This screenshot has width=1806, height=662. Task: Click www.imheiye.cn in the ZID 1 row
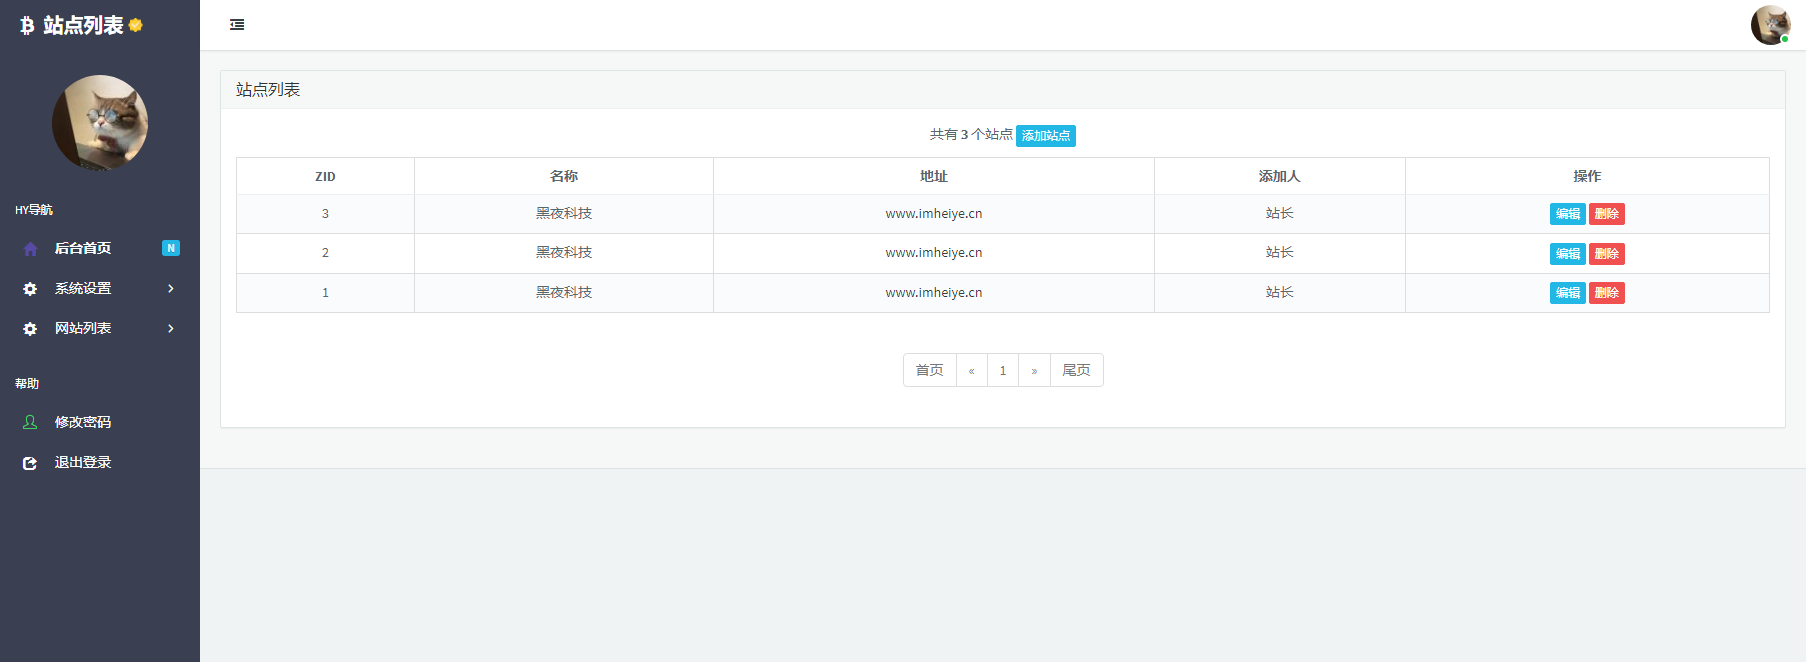tap(934, 293)
